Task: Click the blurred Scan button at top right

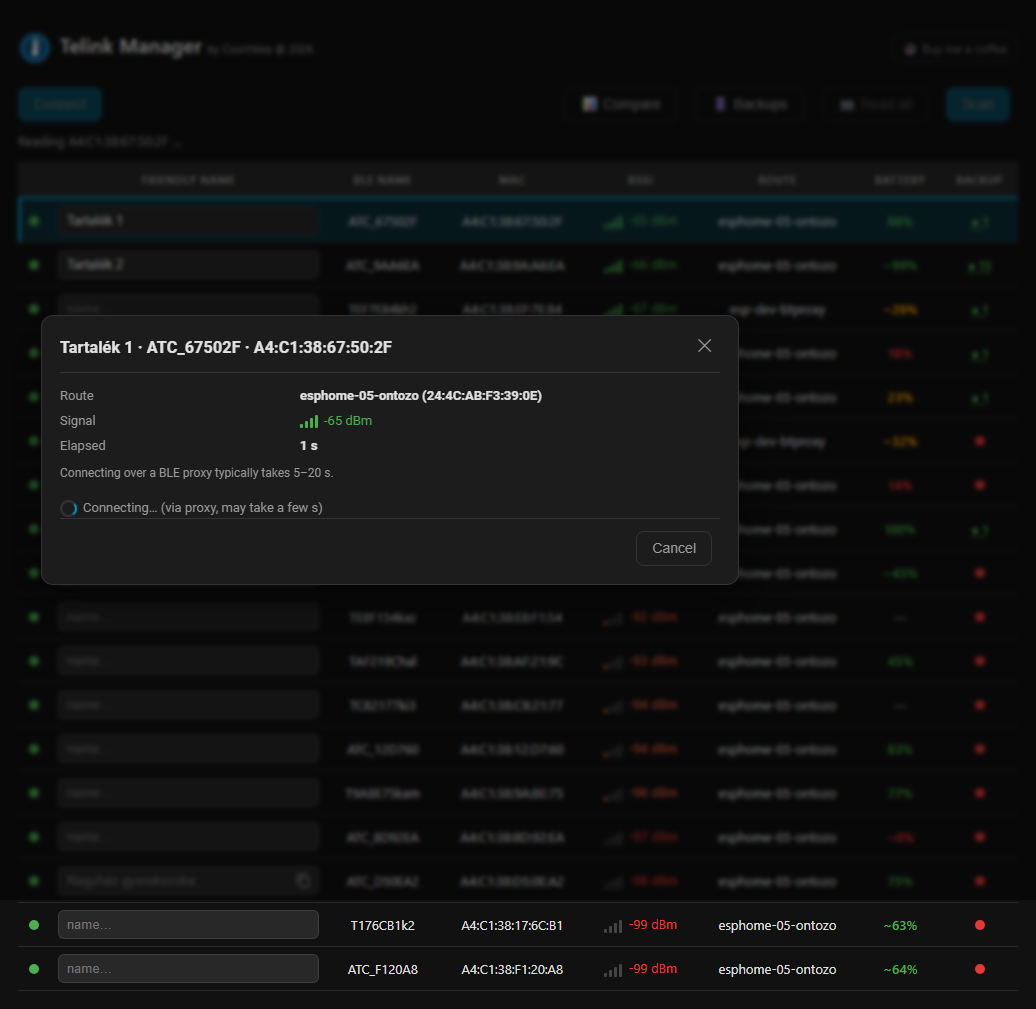Action: [978, 104]
